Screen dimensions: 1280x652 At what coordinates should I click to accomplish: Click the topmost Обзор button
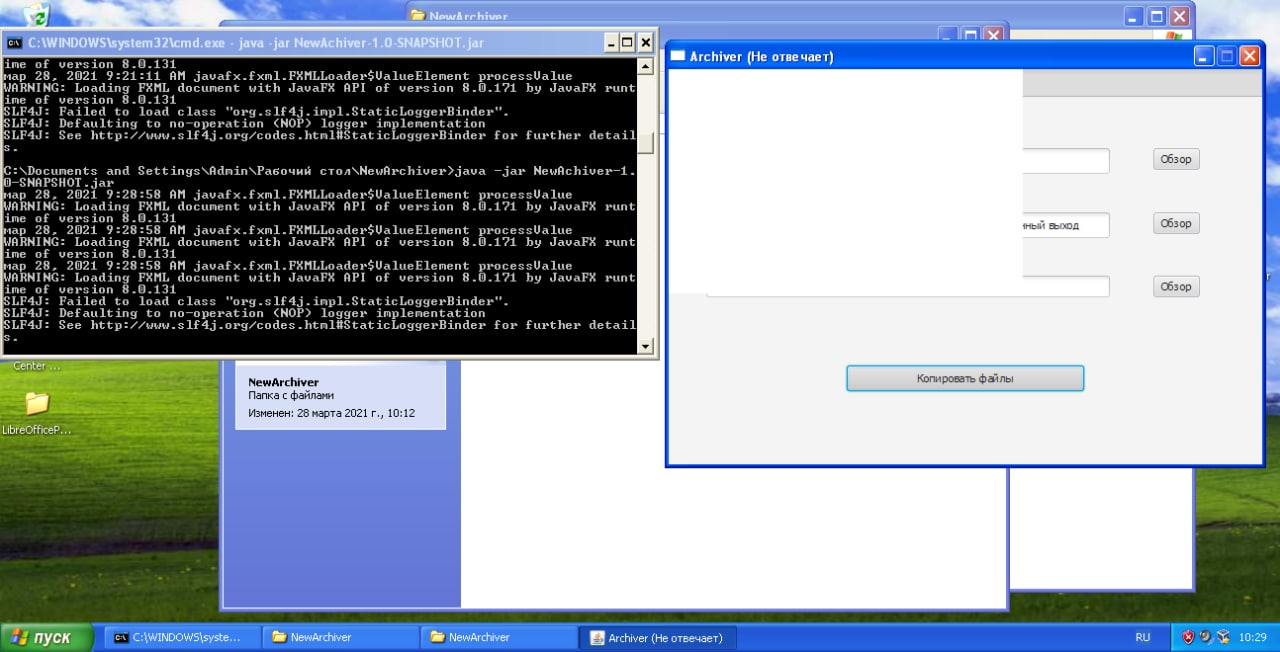coord(1176,158)
